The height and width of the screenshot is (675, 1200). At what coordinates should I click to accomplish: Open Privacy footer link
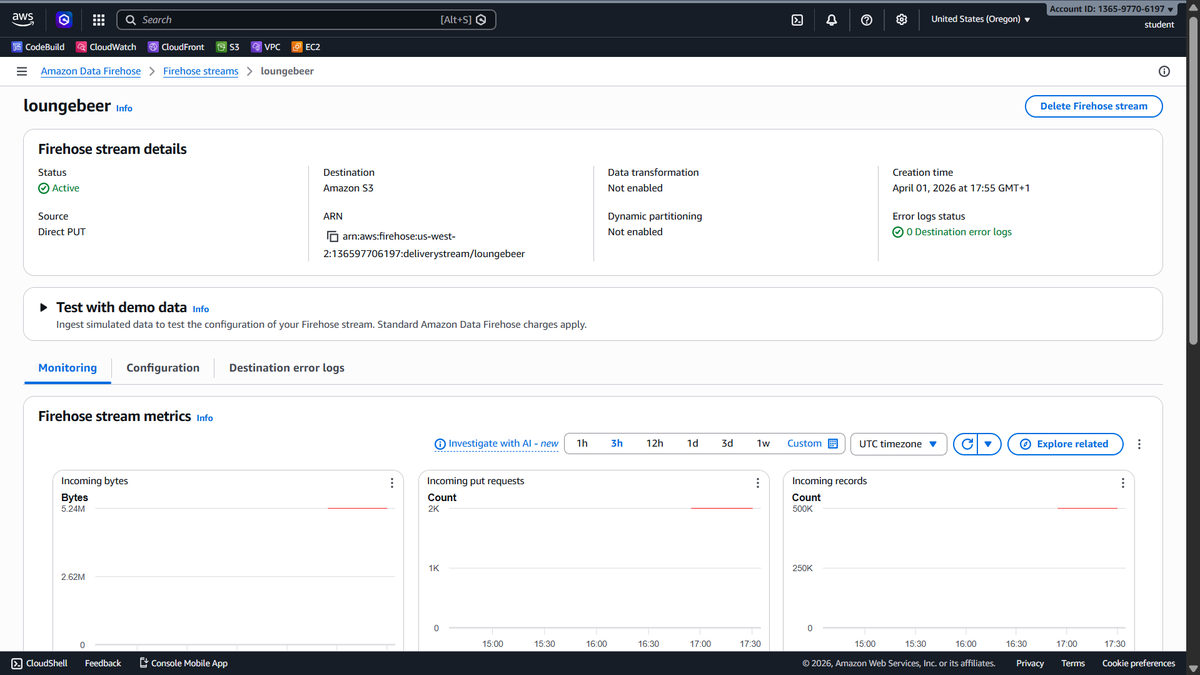[1030, 663]
